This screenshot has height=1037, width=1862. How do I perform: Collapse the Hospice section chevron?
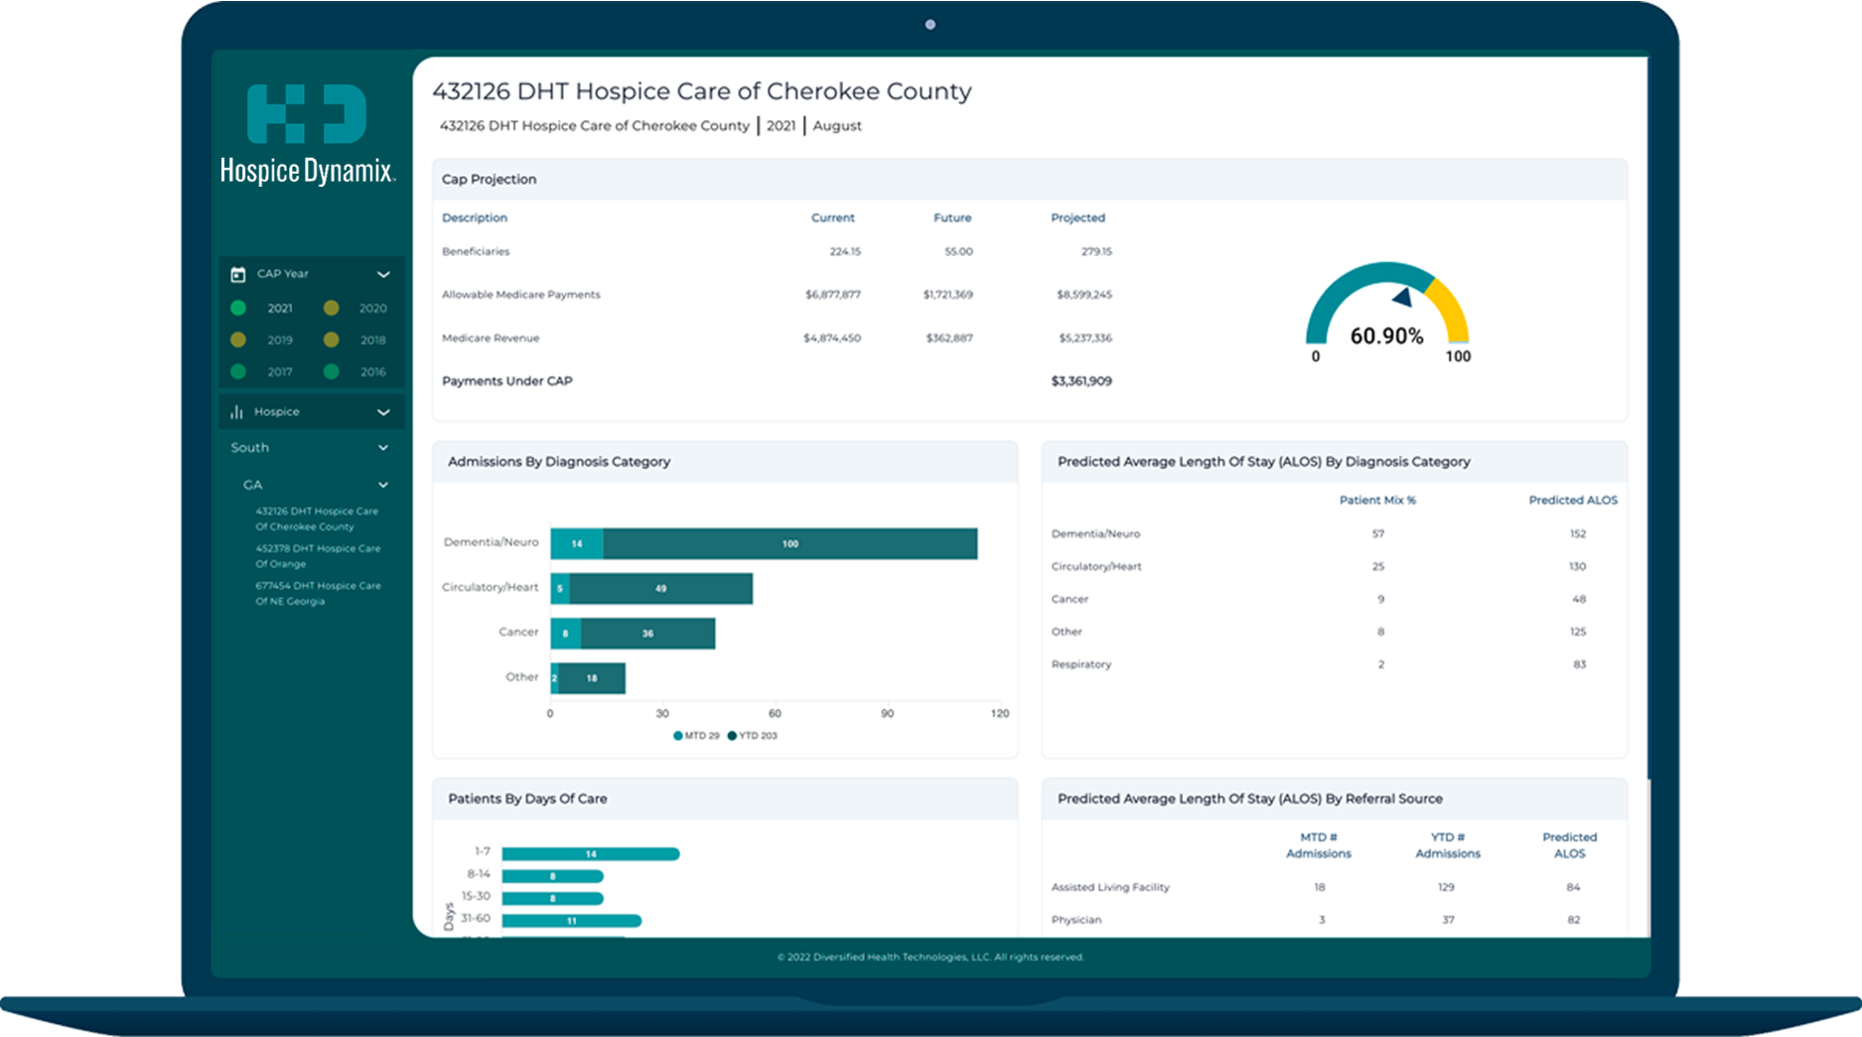[383, 412]
